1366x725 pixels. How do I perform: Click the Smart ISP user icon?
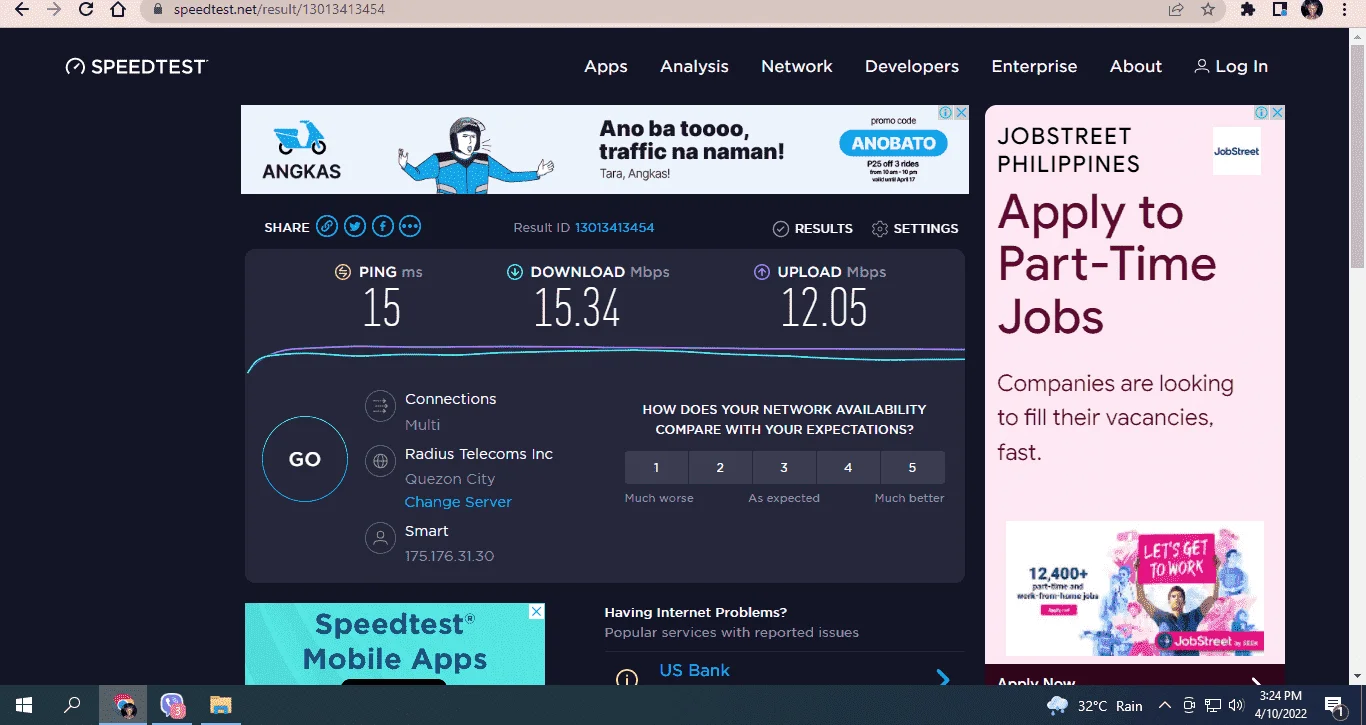(380, 538)
